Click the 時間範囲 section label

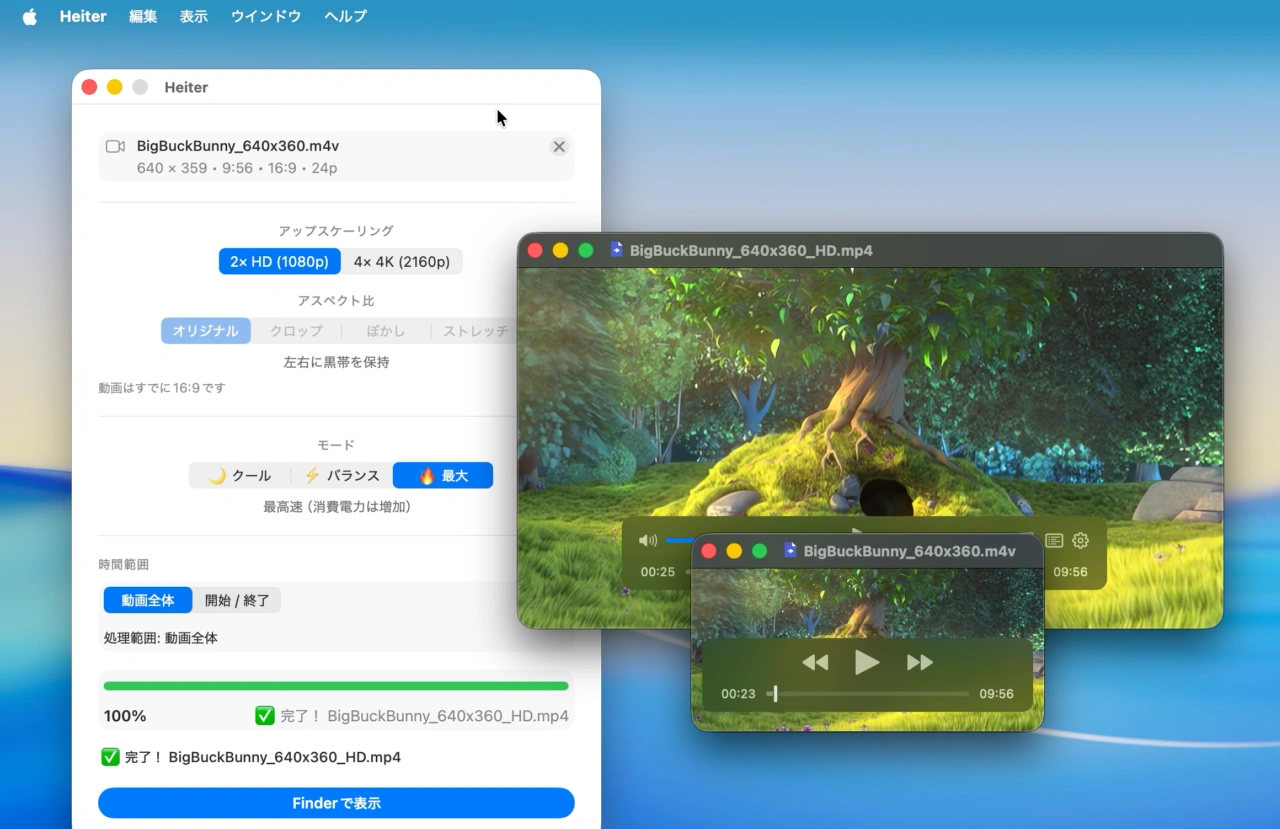124,565
